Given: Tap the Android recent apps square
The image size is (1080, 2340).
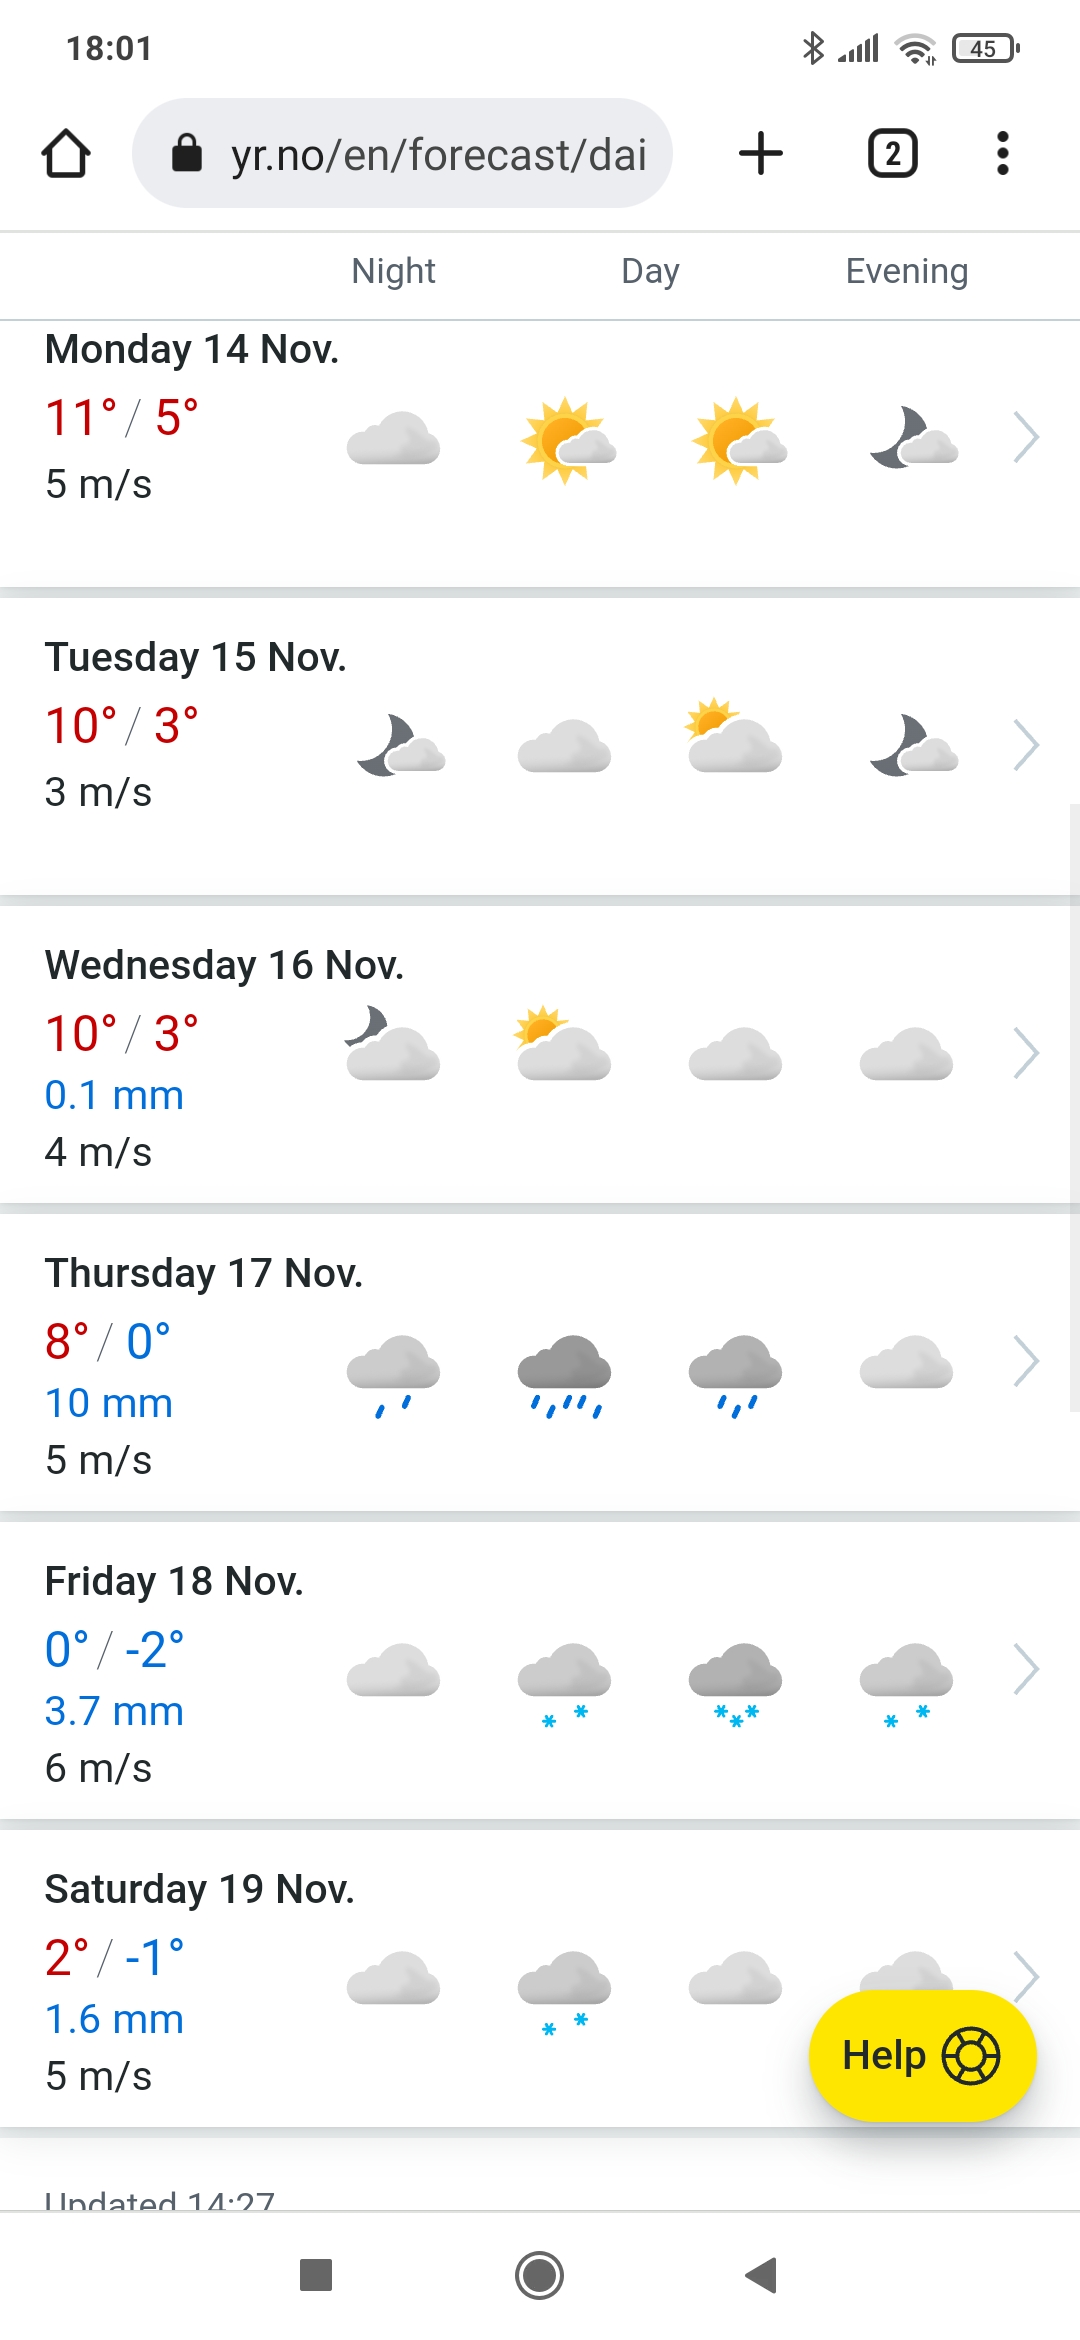Looking at the screenshot, I should click(x=316, y=2275).
